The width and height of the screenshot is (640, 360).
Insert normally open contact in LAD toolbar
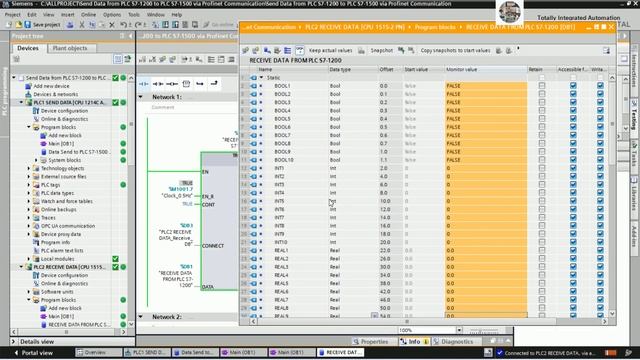(144, 84)
